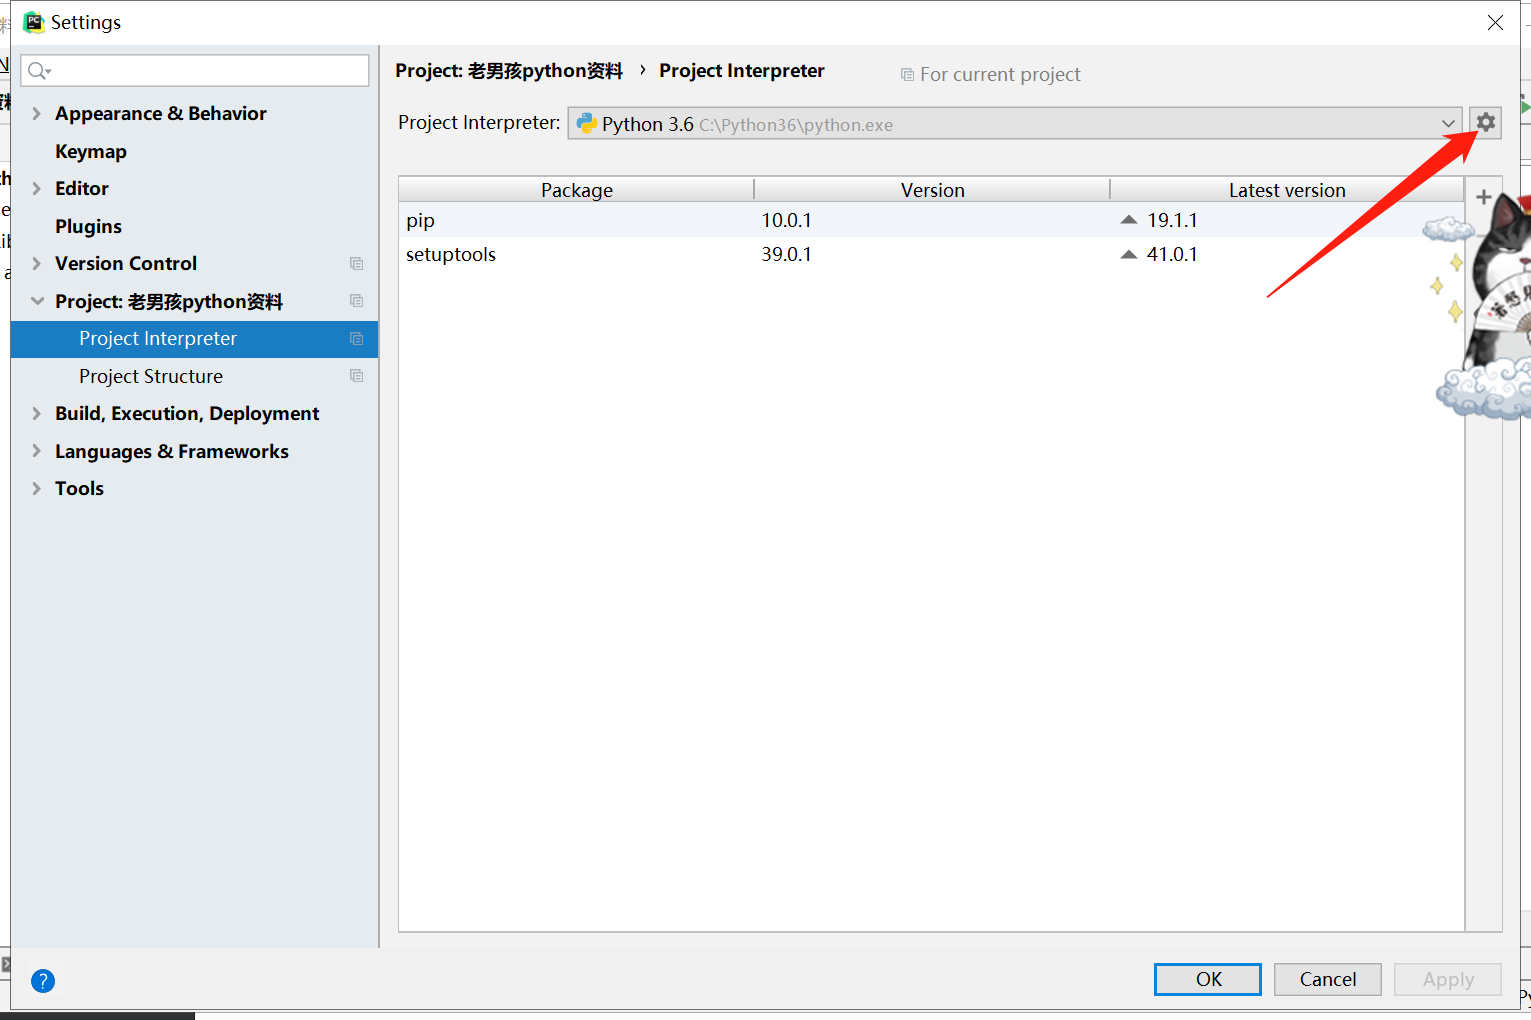The width and height of the screenshot is (1531, 1020).
Task: Click Project: 老男孩python资料 breadcrumb
Action: point(509,71)
